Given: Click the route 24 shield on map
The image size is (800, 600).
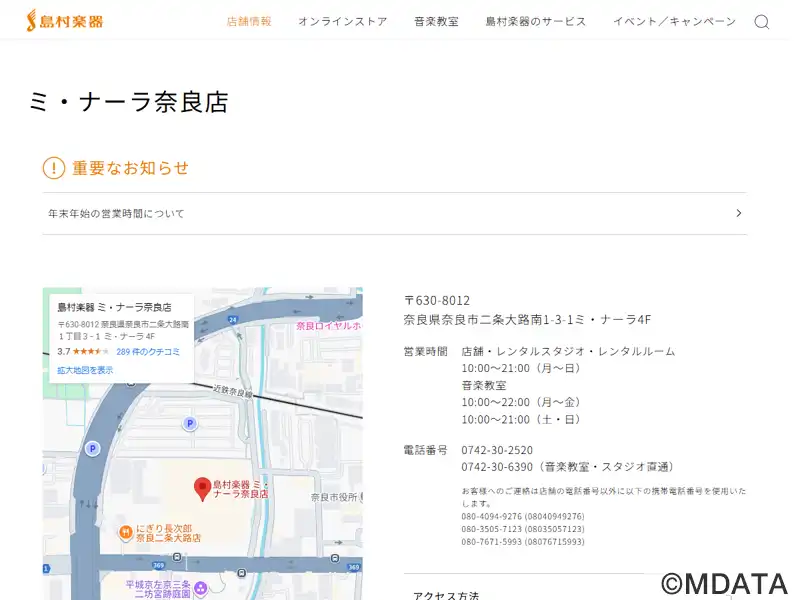Looking at the screenshot, I should point(233,320).
